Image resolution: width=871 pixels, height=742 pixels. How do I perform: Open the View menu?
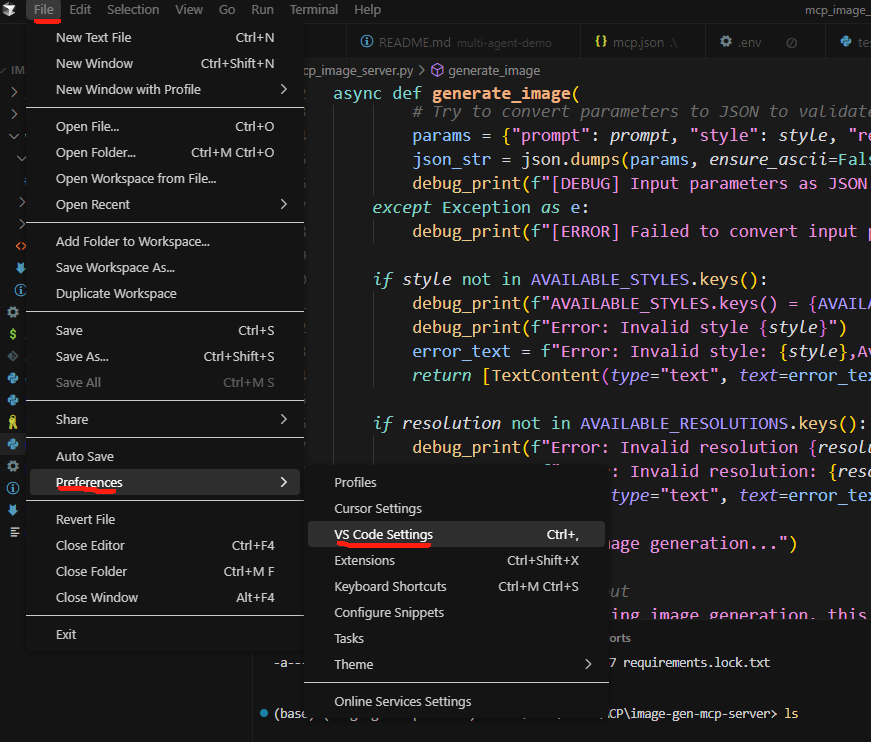189,9
